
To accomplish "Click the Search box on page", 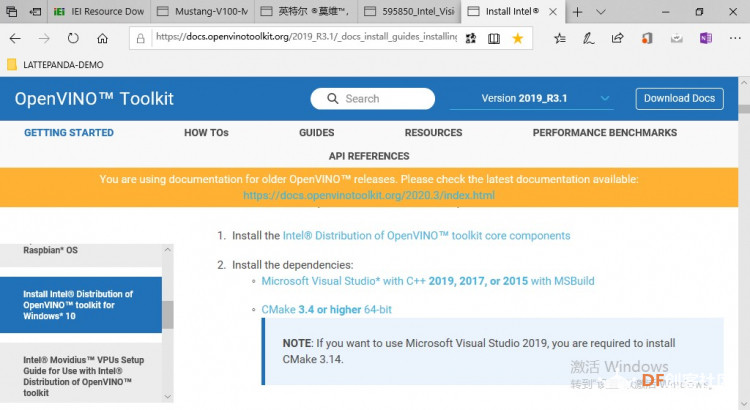I will [372, 99].
